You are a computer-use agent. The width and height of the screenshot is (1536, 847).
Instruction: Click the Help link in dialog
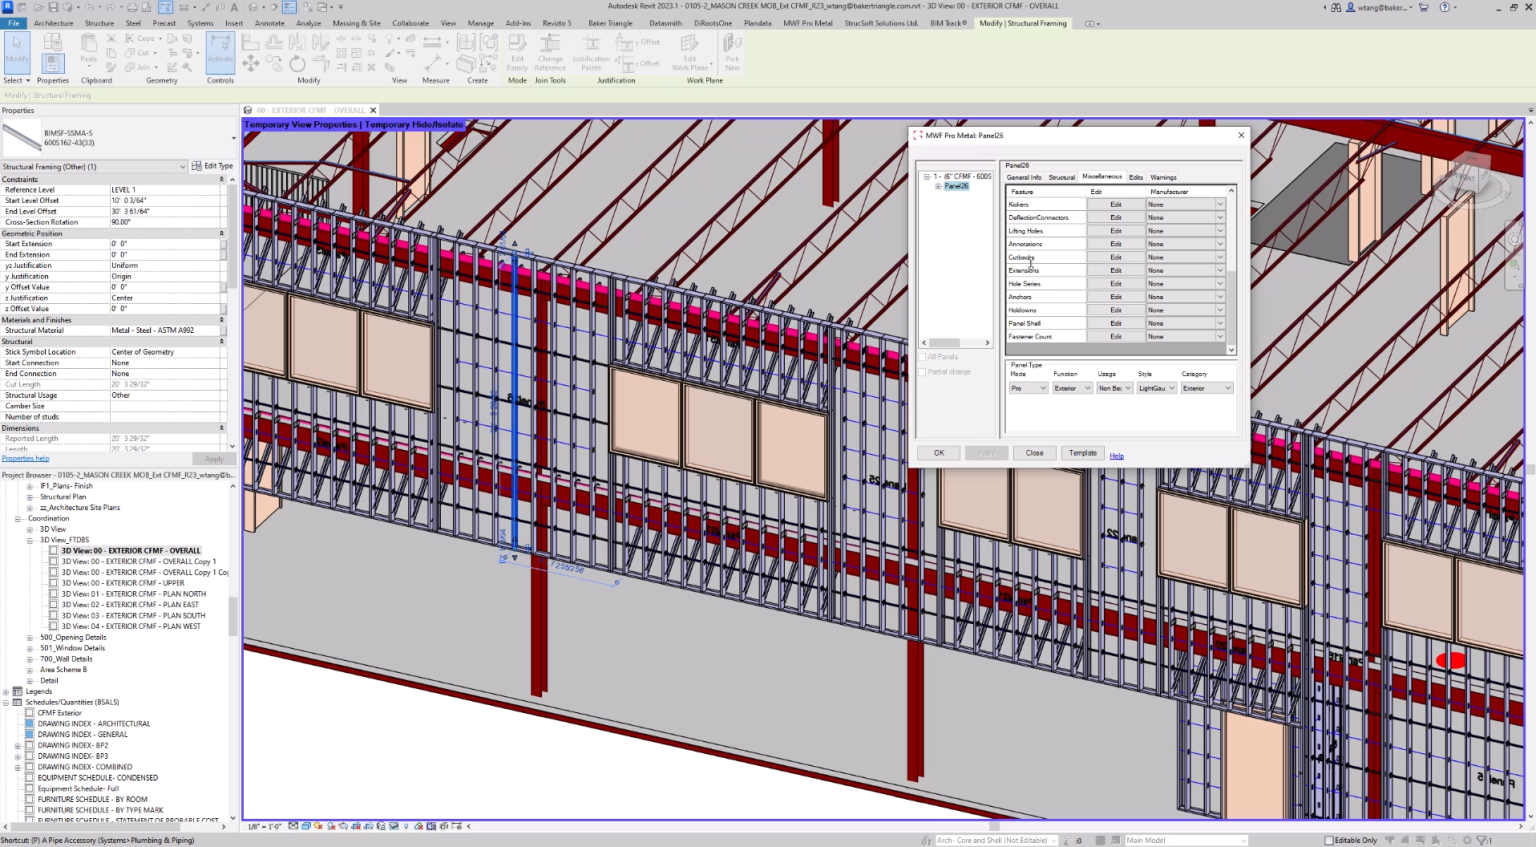1116,456
